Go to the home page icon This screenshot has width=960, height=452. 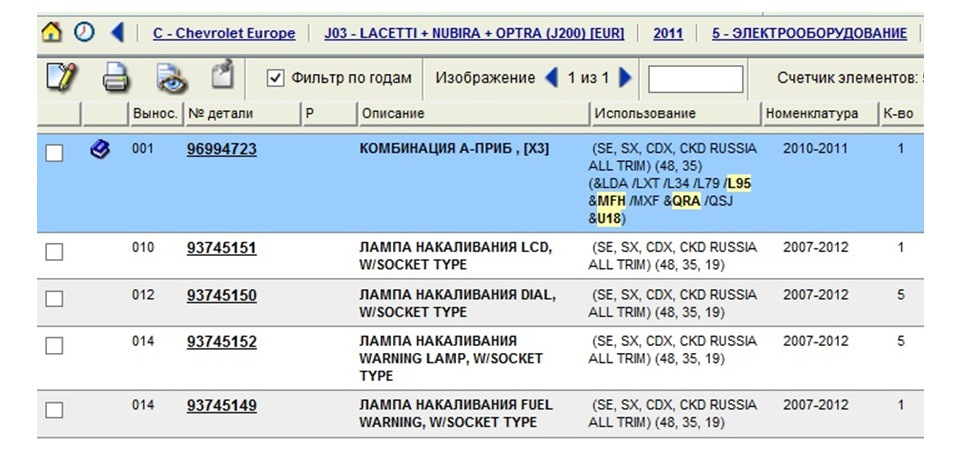[x=51, y=32]
